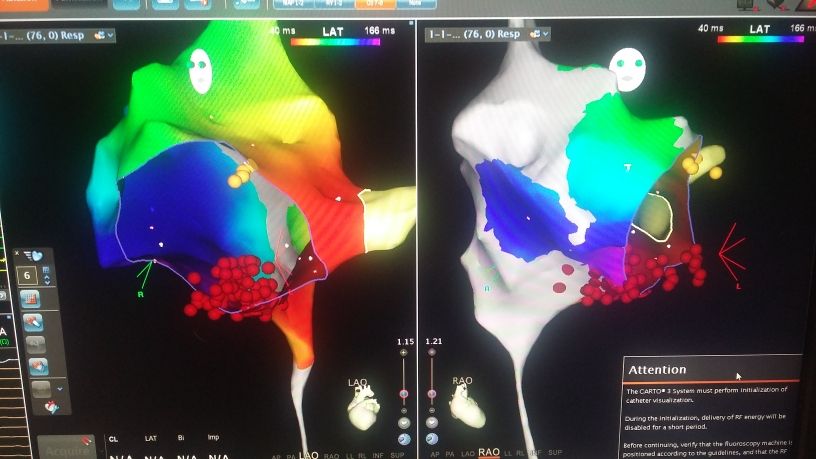
Task: Click the heart icon at tool panel bottom
Action: [52, 407]
